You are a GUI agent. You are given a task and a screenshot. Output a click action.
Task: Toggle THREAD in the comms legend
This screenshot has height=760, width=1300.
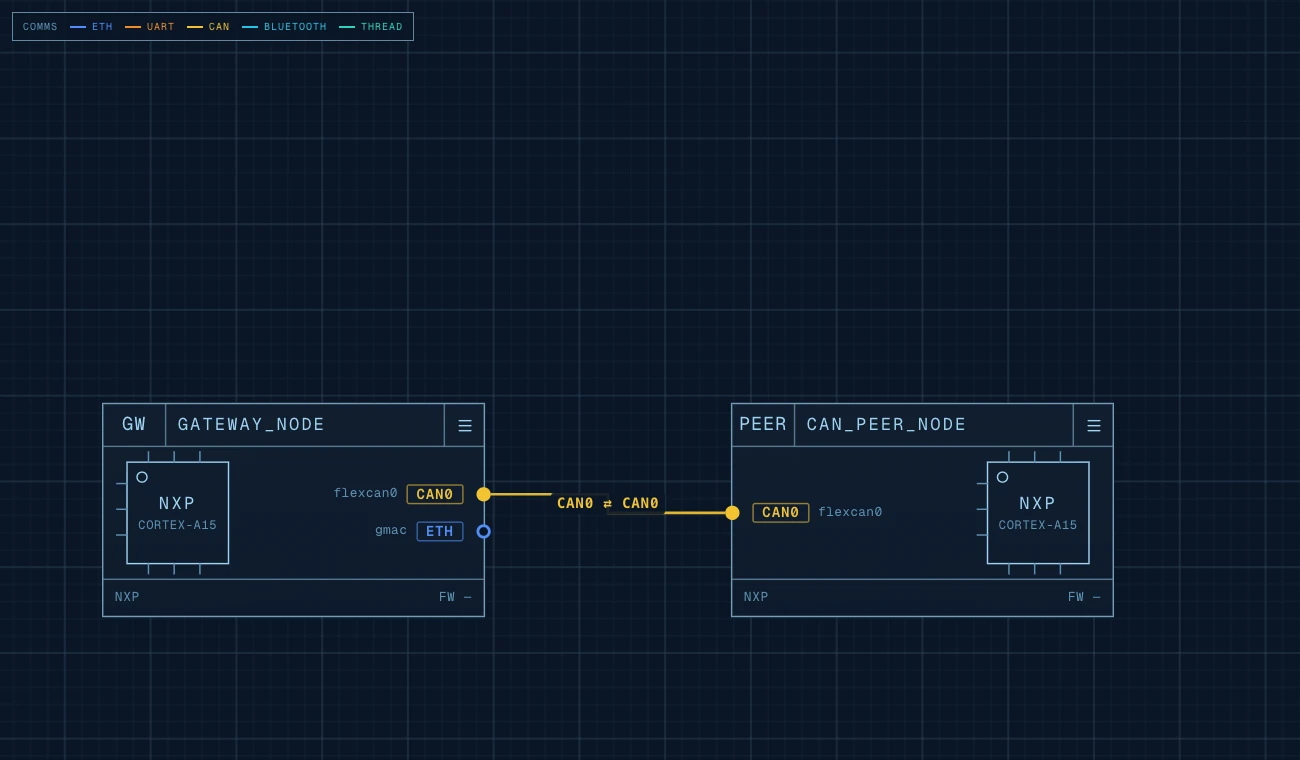pos(371,27)
